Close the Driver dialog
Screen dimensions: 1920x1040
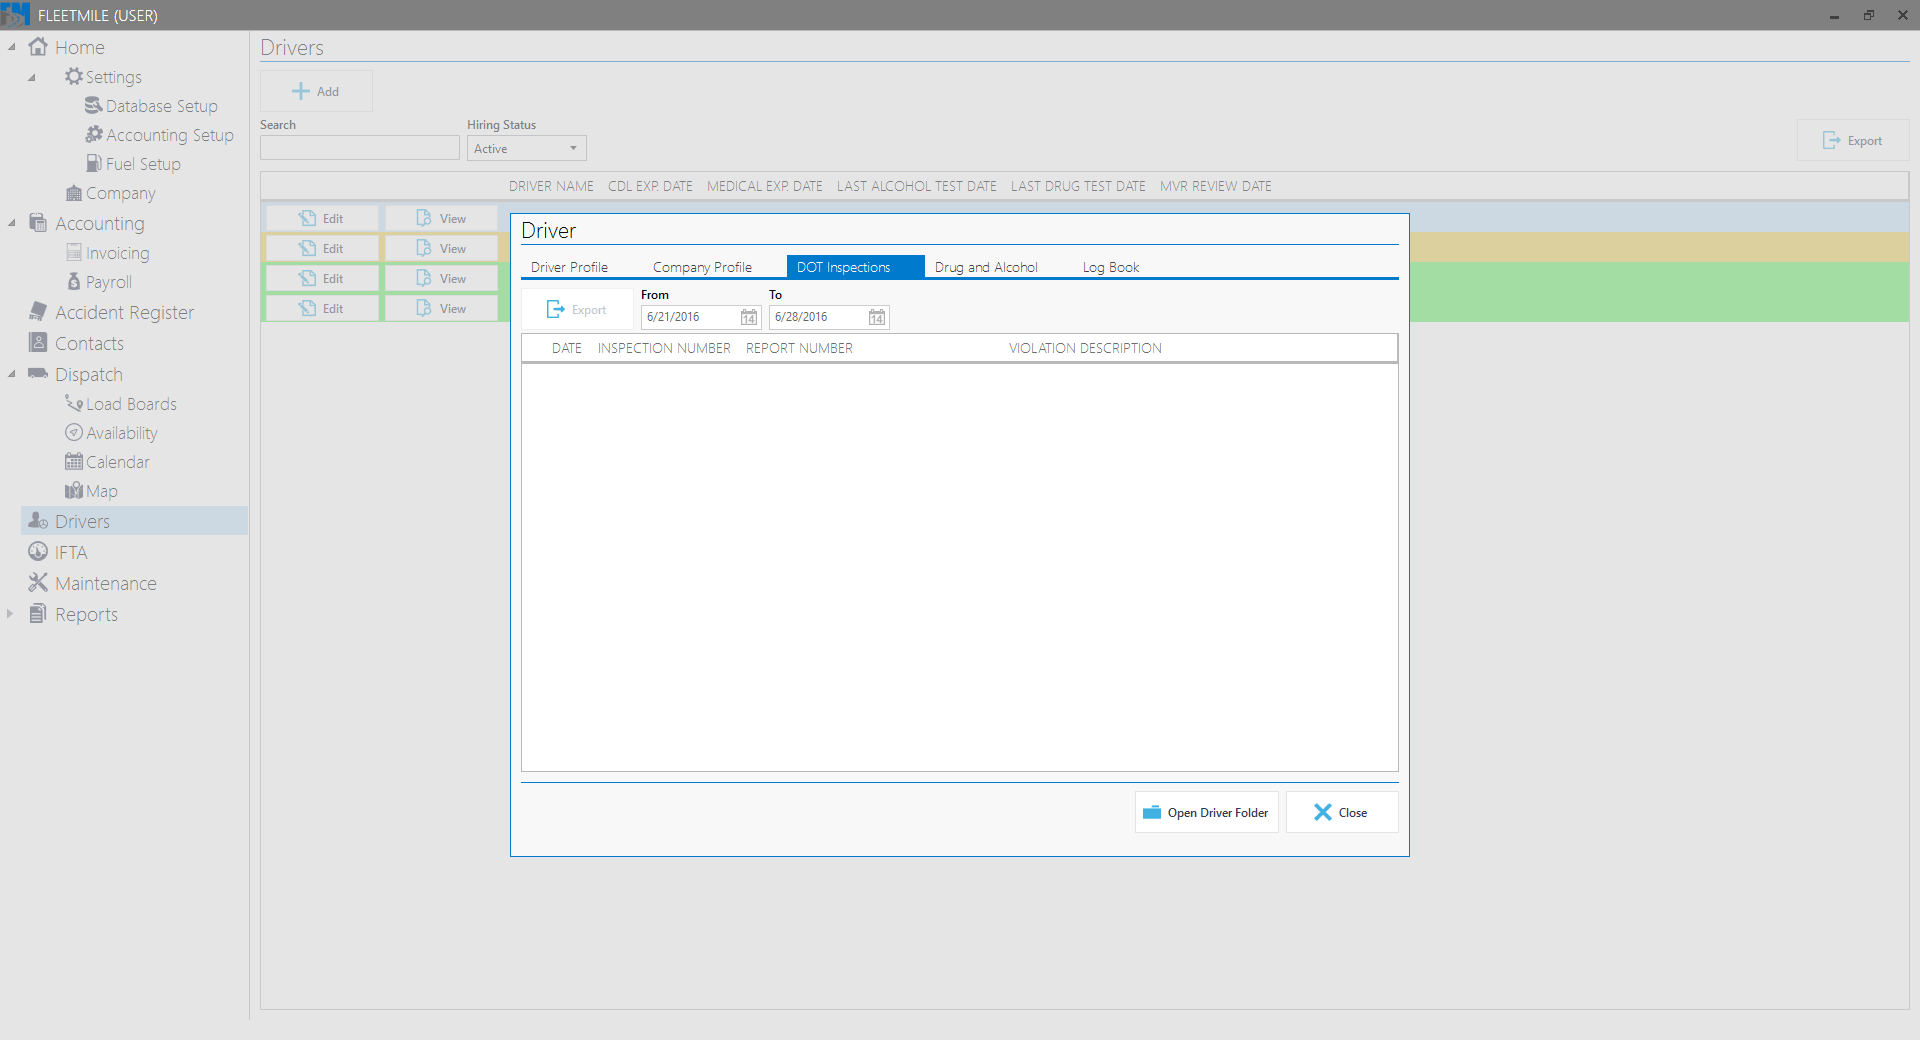[1341, 812]
